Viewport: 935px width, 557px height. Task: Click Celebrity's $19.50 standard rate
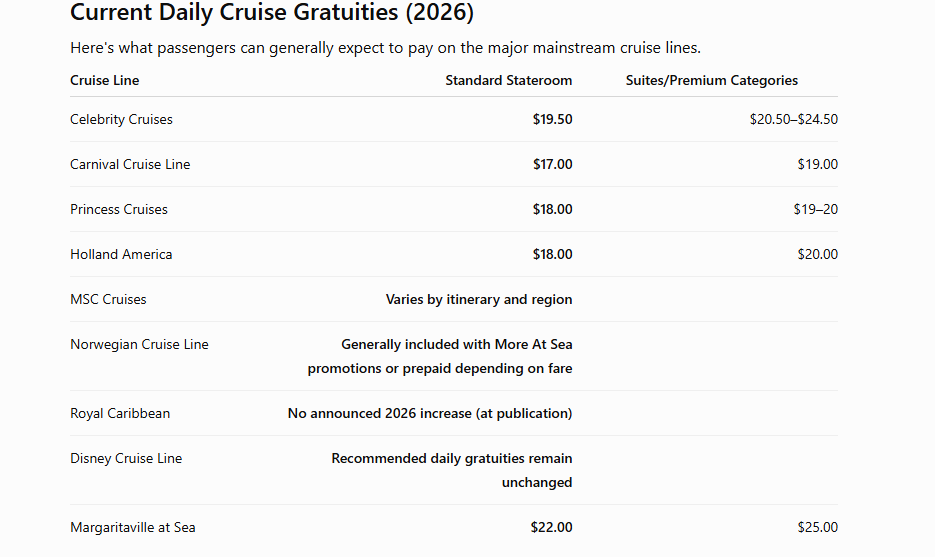click(552, 119)
